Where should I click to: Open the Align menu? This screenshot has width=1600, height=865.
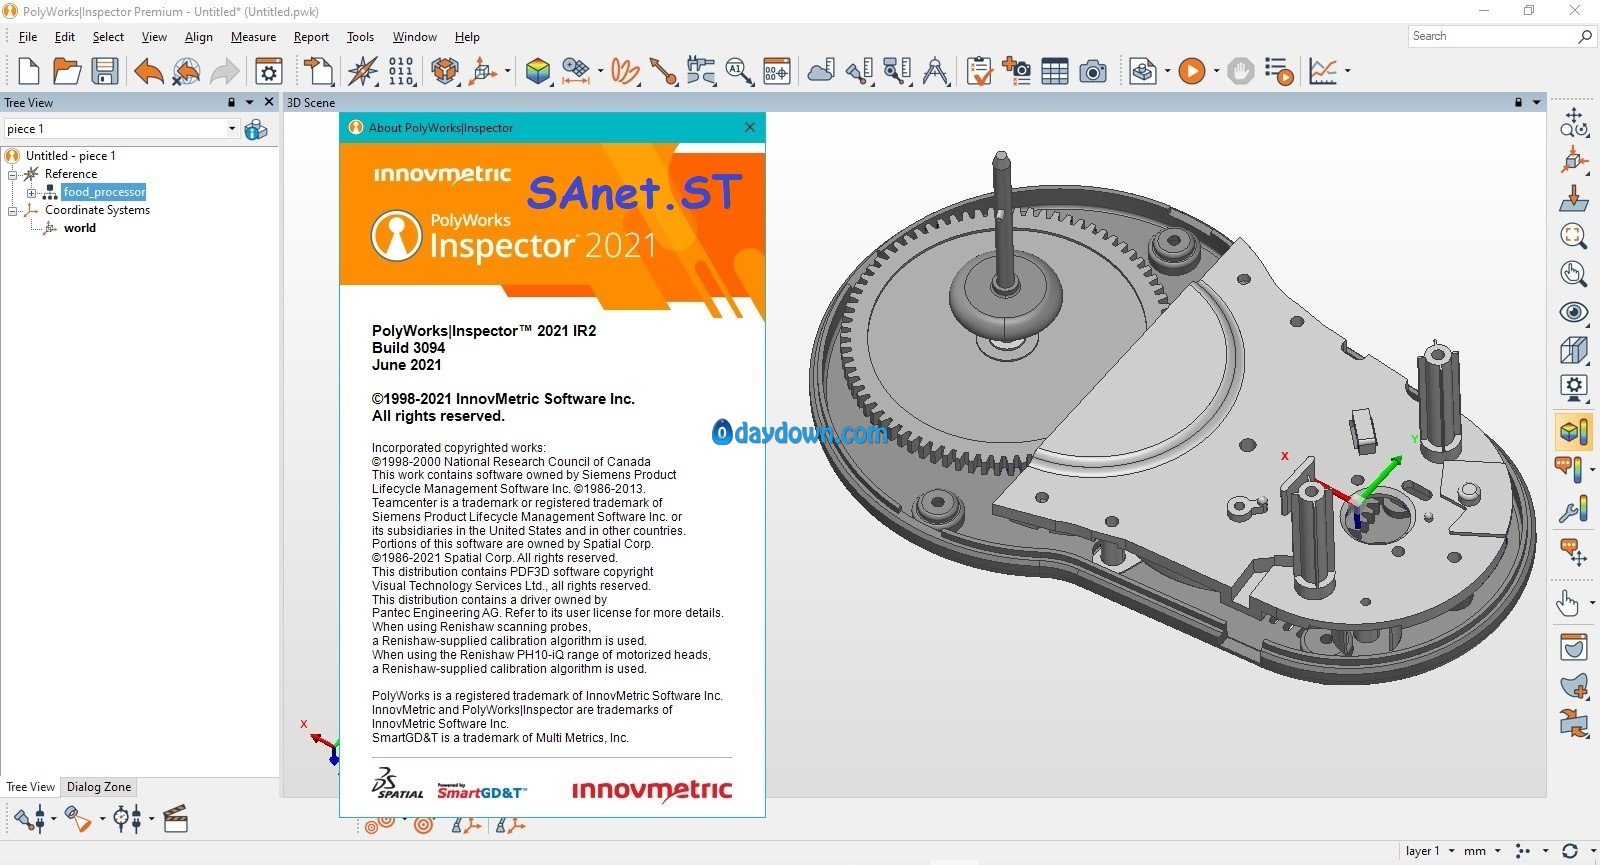tap(199, 37)
